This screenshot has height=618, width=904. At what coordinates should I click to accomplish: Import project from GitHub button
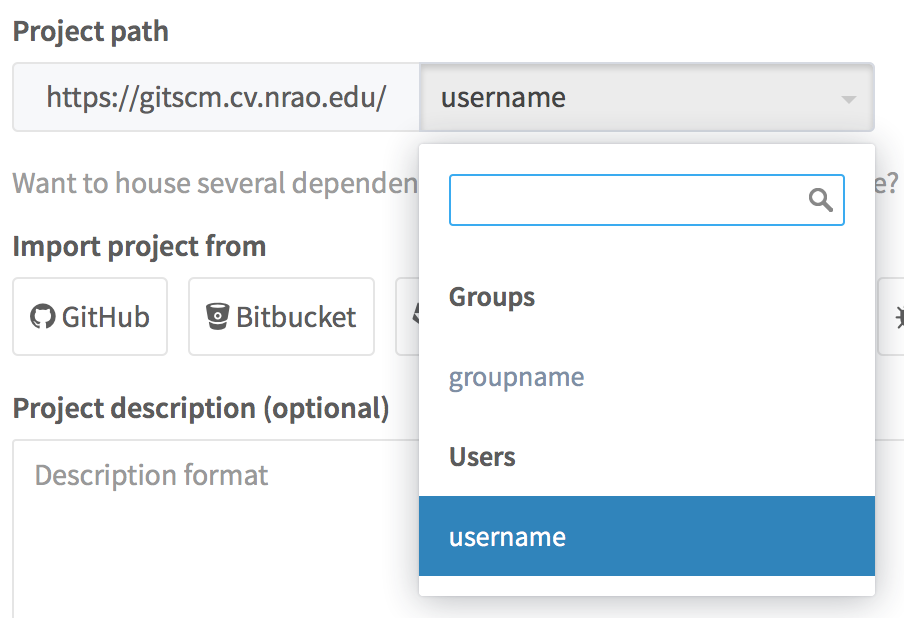click(x=90, y=317)
